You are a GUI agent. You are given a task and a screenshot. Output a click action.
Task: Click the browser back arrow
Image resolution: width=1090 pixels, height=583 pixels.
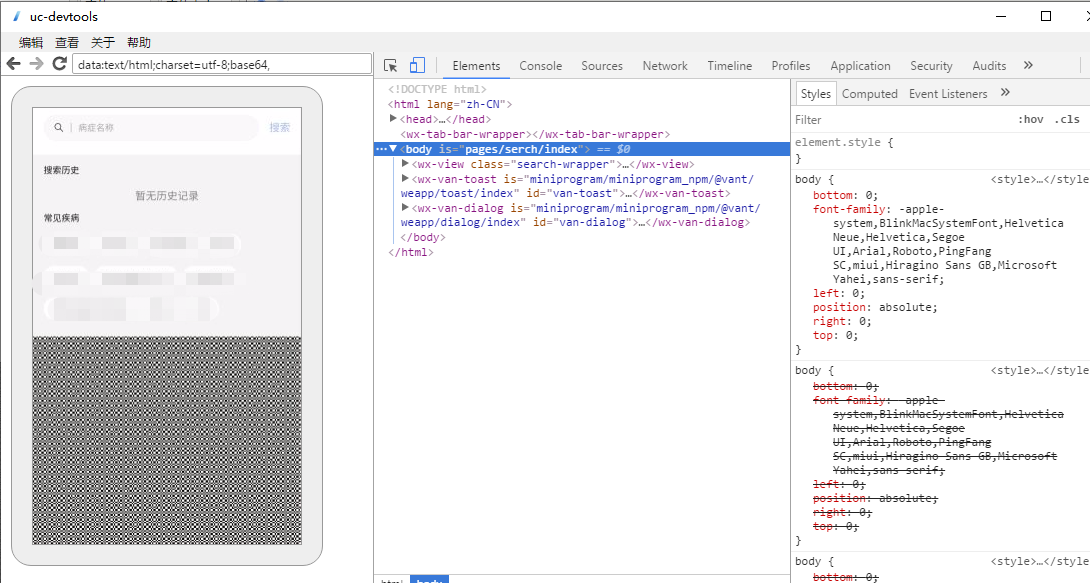point(13,64)
